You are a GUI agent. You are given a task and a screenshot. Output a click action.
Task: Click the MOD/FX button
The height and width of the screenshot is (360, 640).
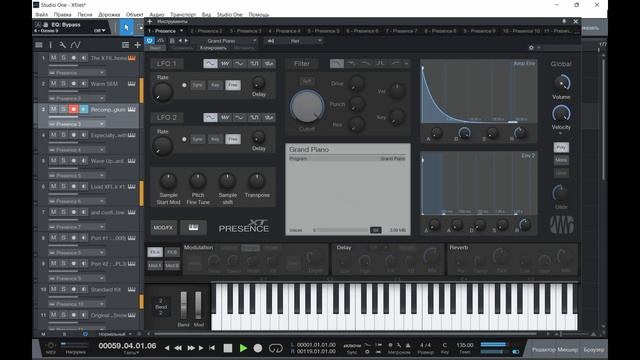[x=163, y=228]
